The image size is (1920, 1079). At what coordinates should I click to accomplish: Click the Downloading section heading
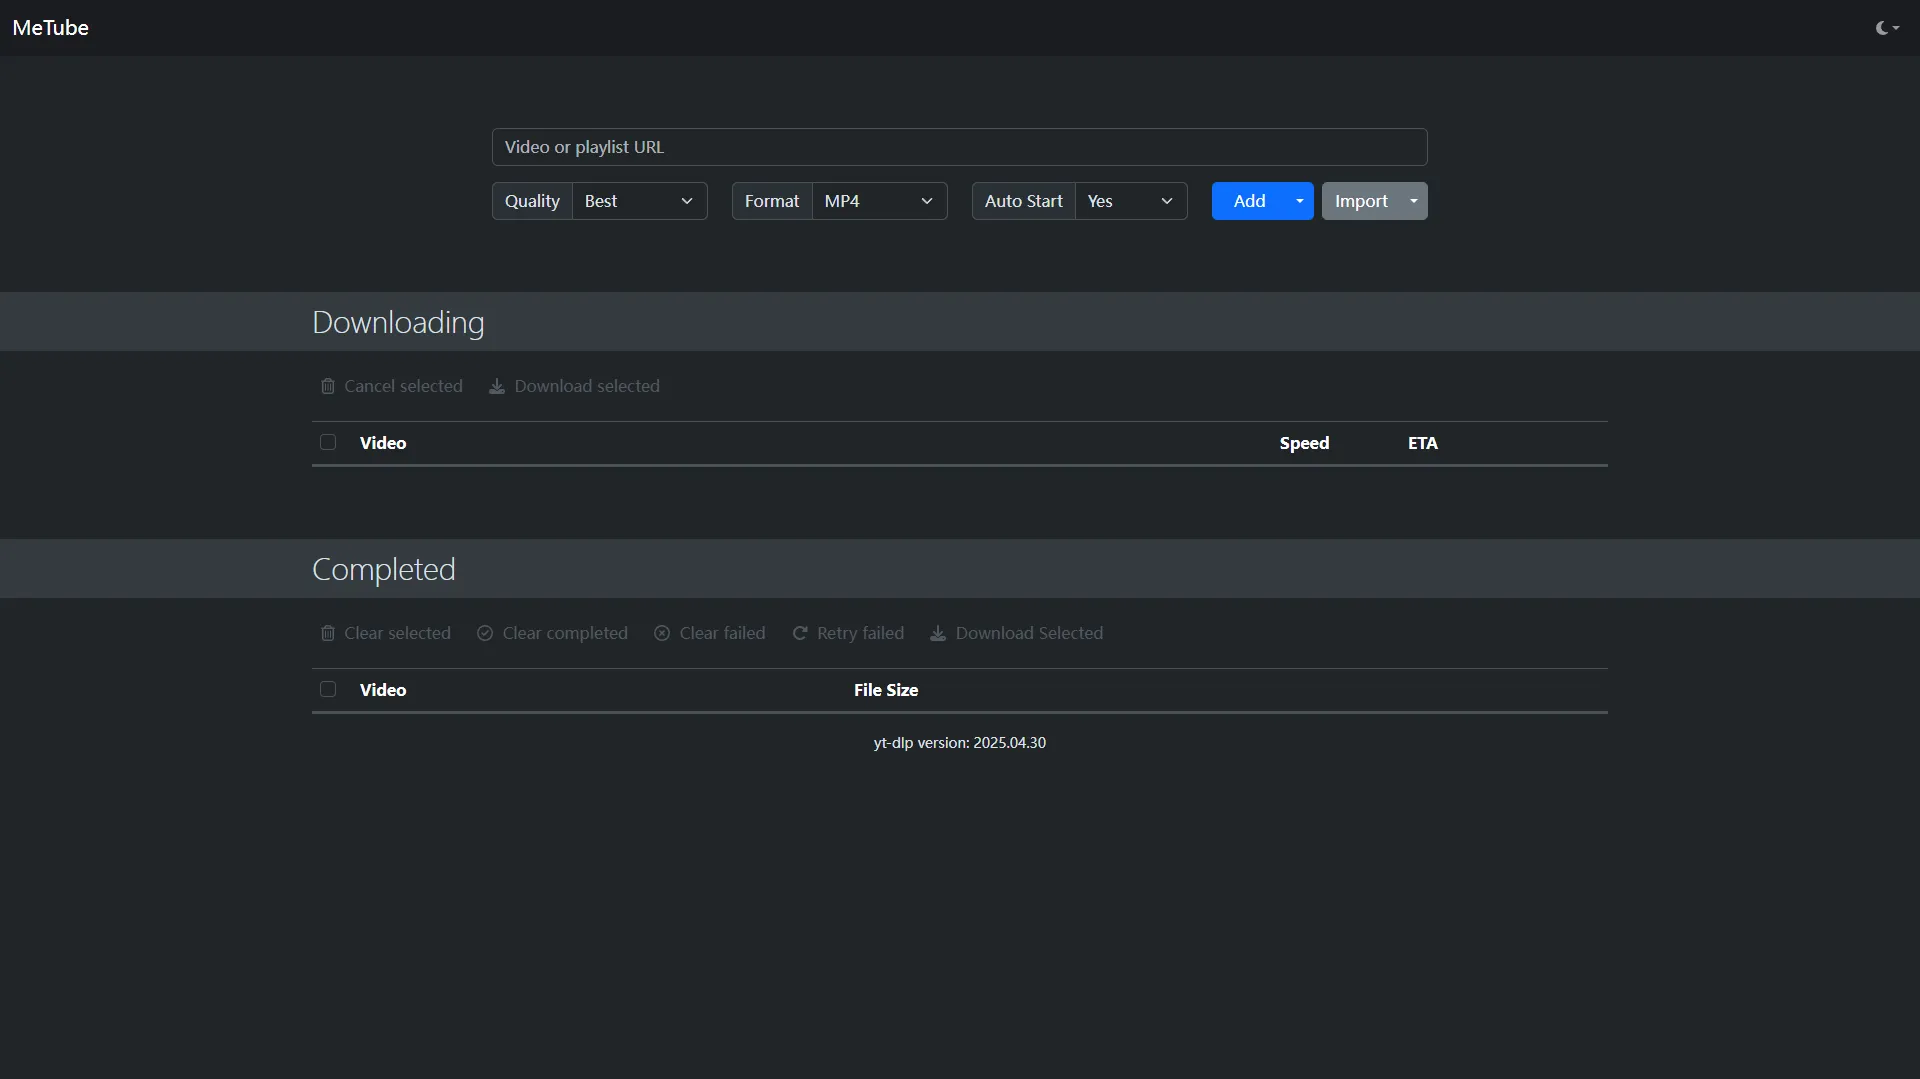coord(398,322)
